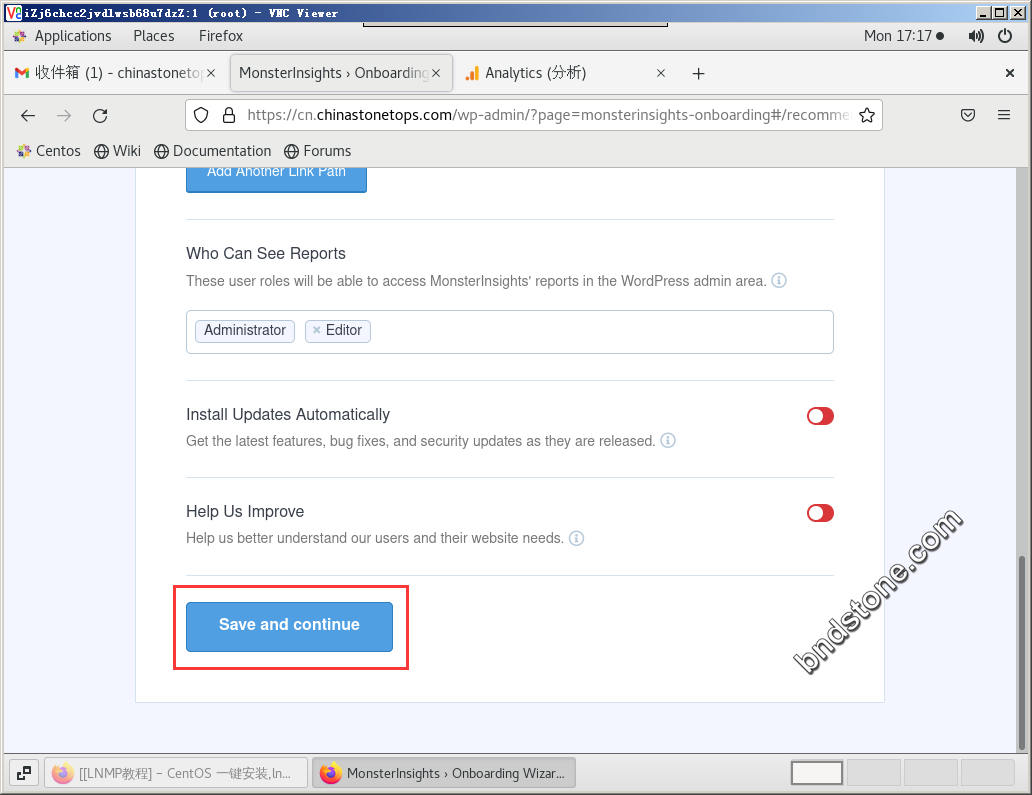This screenshot has height=795, width=1032.
Task: Click the info icon beside Who Can See Reports description
Action: point(779,280)
